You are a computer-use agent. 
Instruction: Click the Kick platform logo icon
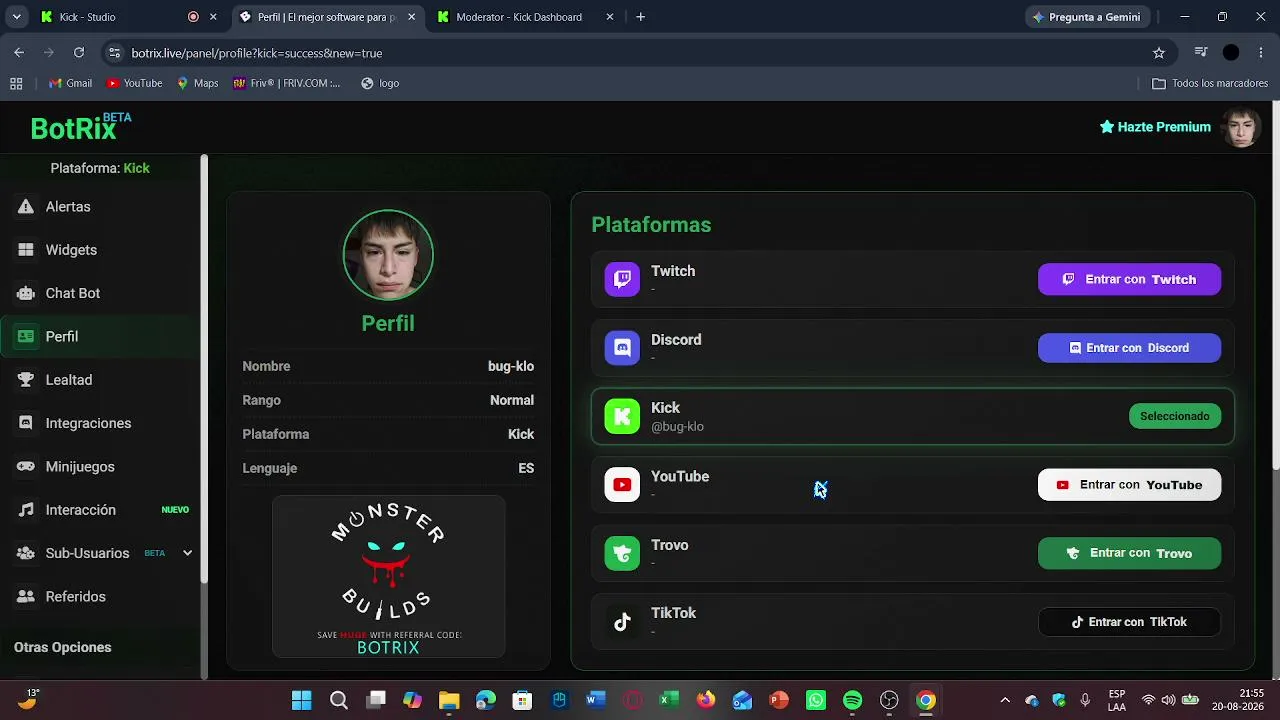(x=622, y=416)
